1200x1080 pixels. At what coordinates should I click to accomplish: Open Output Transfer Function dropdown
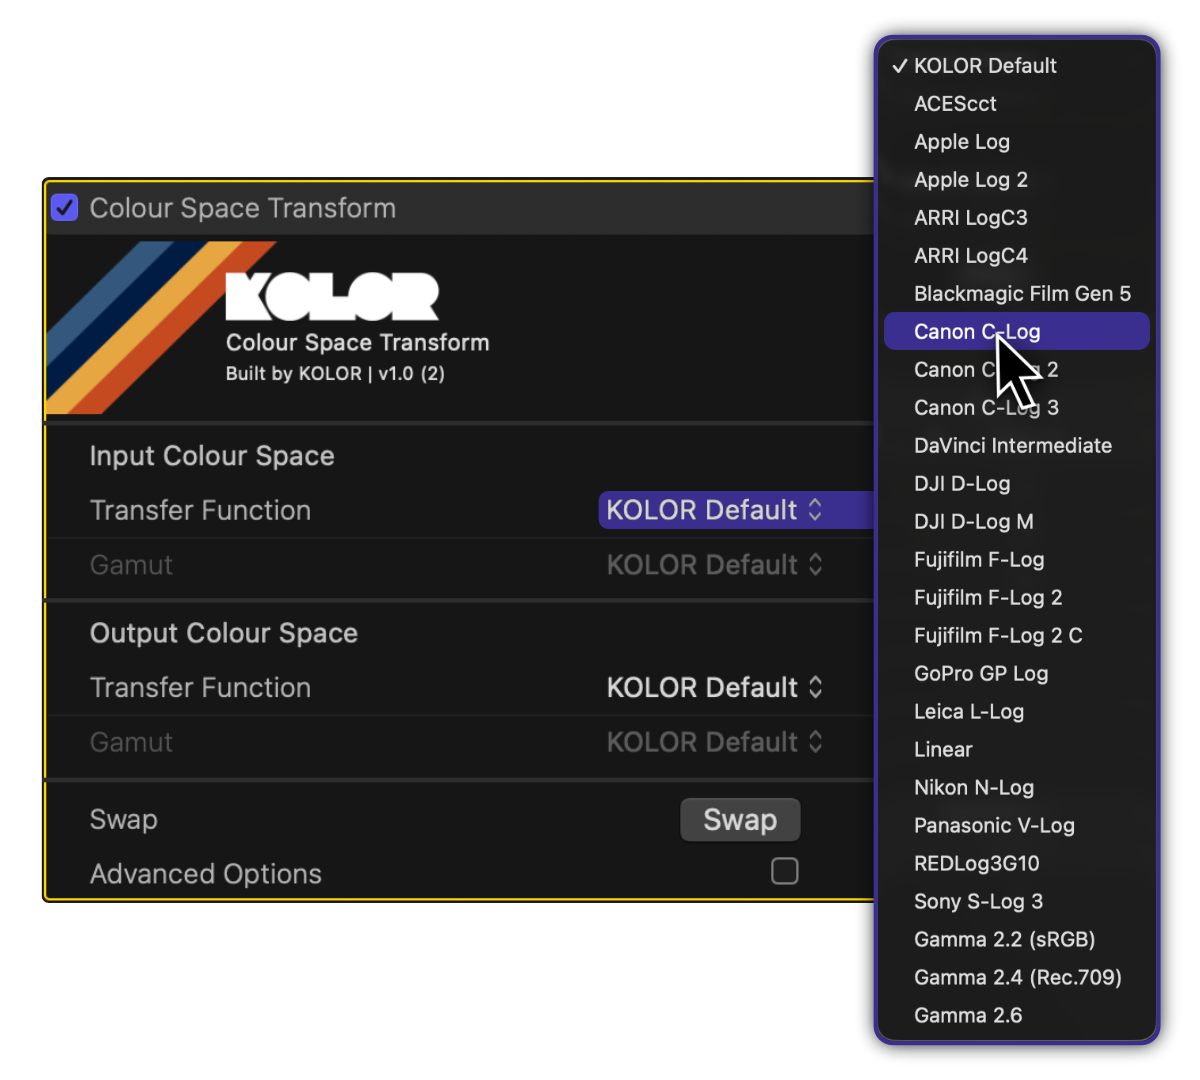[x=714, y=688]
